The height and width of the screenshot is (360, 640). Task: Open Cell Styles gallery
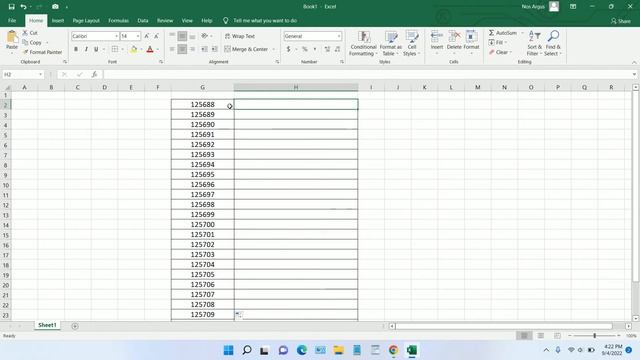tap(411, 44)
